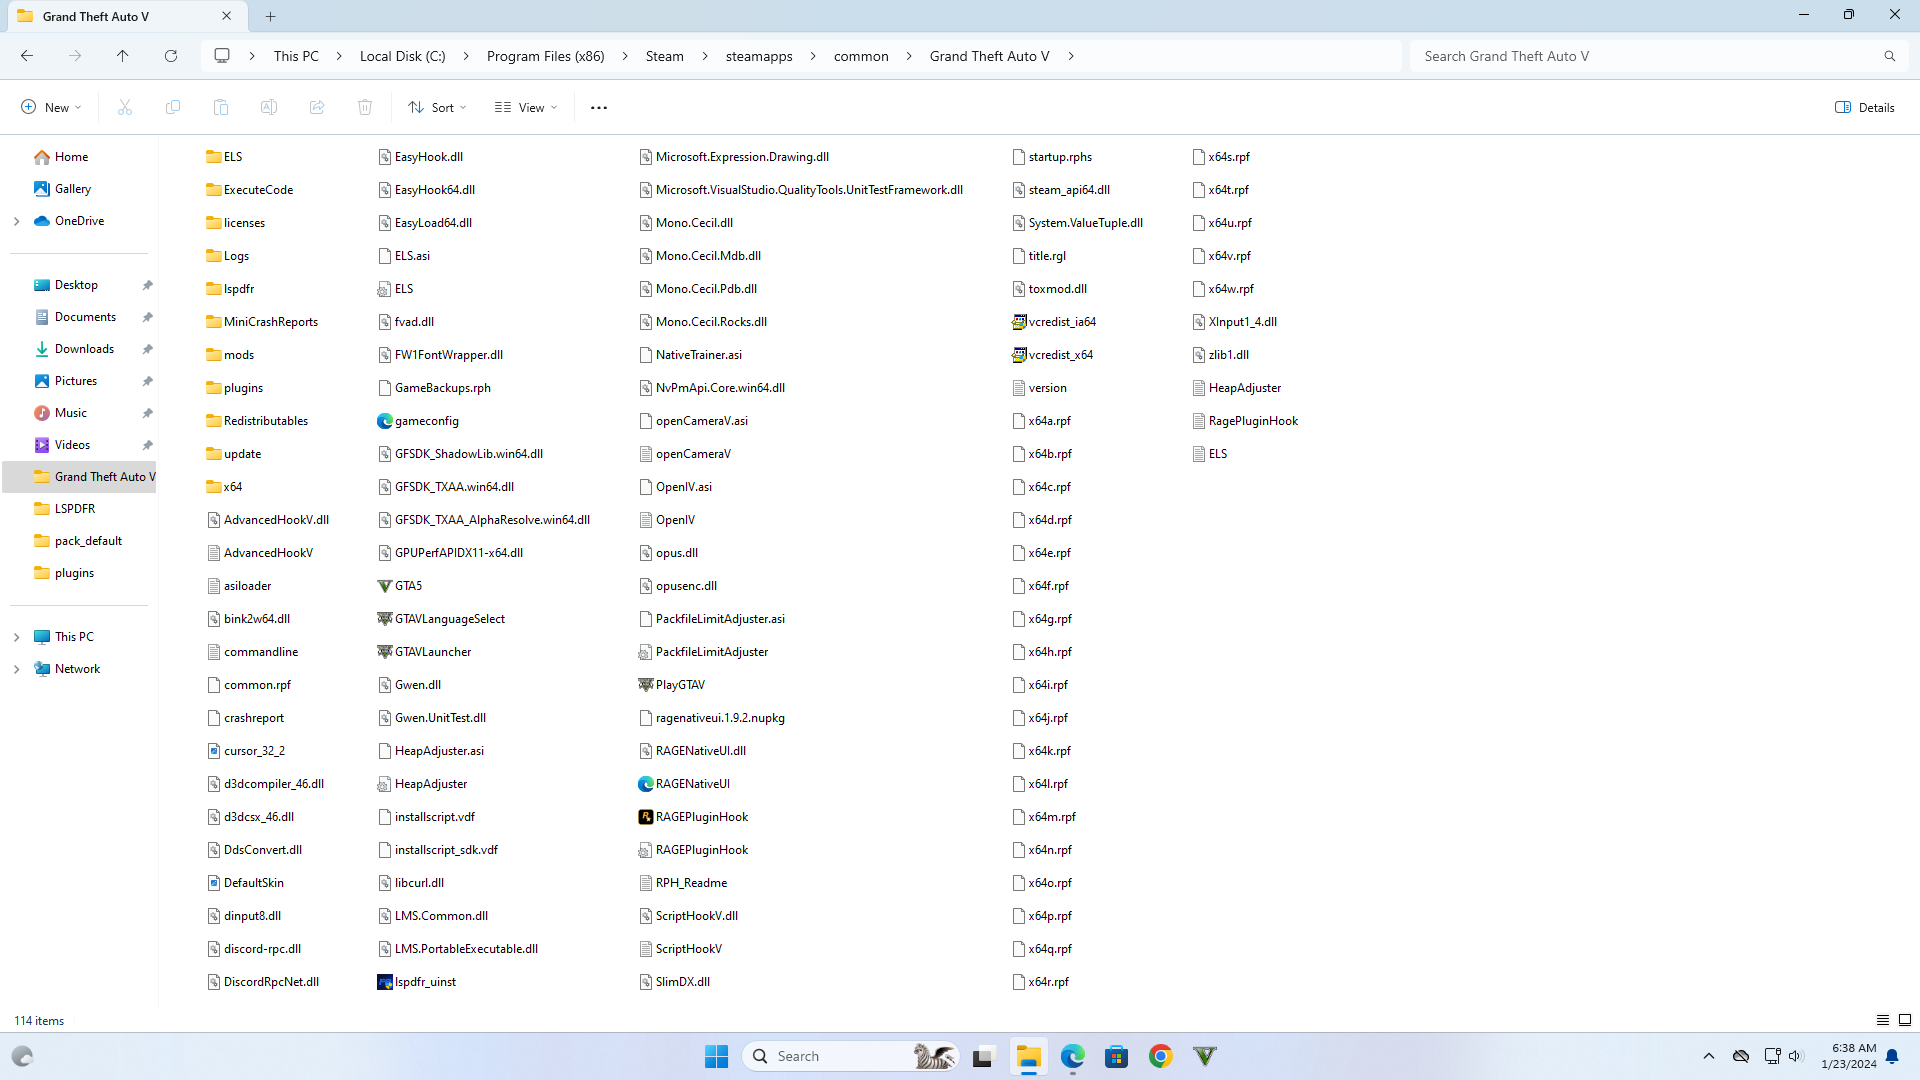This screenshot has width=1920, height=1080.
Task: Open the See more ellipsis menu
Action: 599,107
